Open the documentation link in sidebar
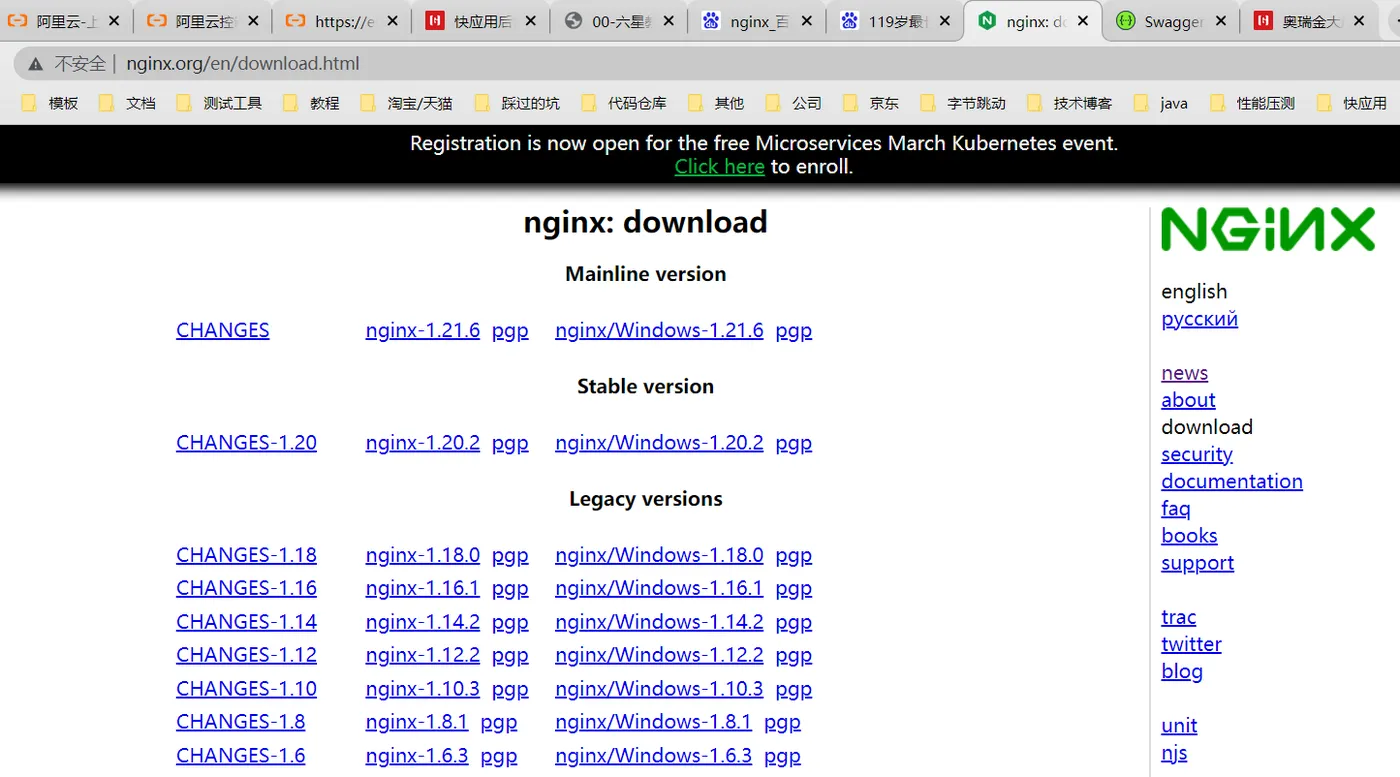The width and height of the screenshot is (1400, 777). click(x=1231, y=481)
